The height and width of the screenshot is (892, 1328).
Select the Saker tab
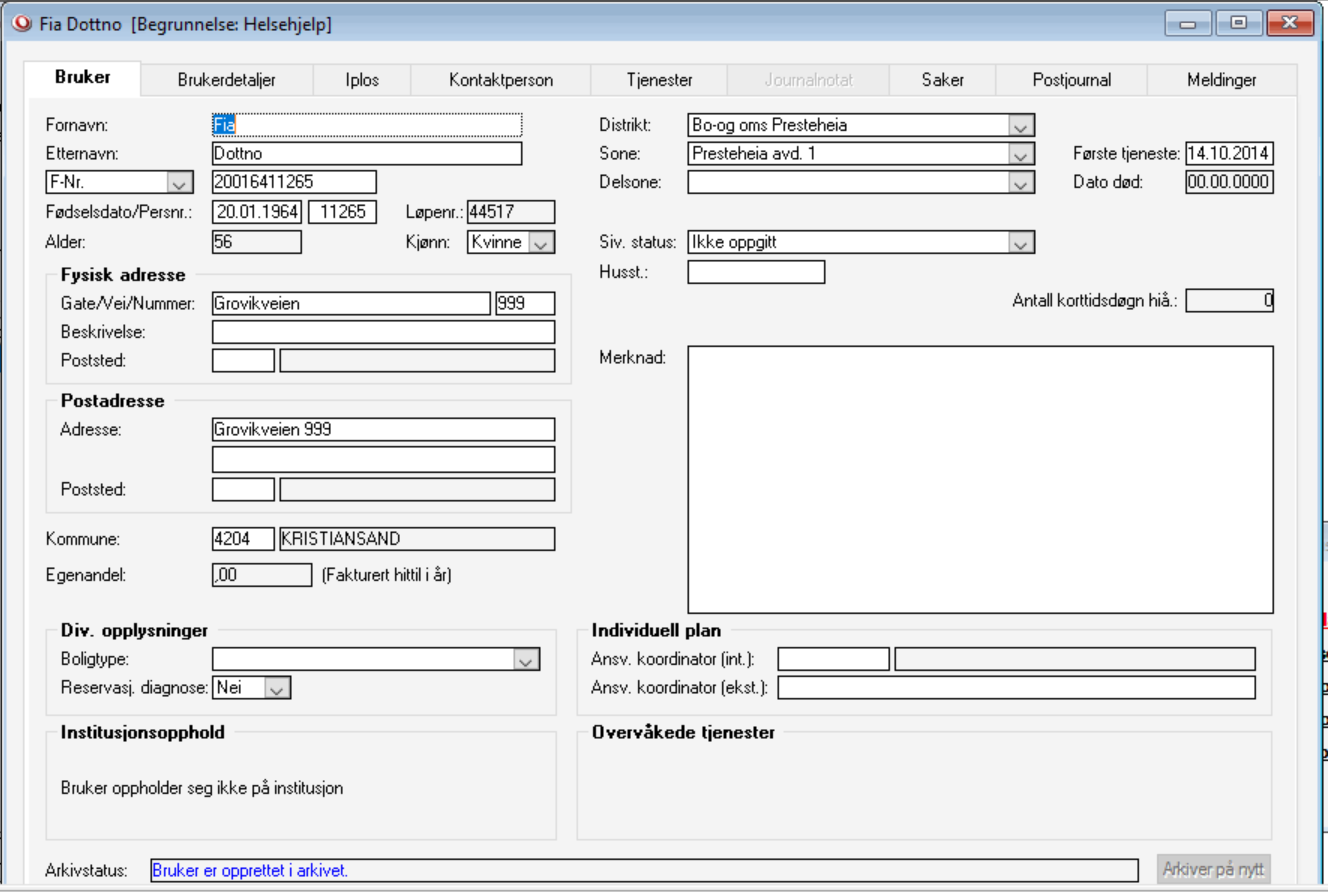943,80
